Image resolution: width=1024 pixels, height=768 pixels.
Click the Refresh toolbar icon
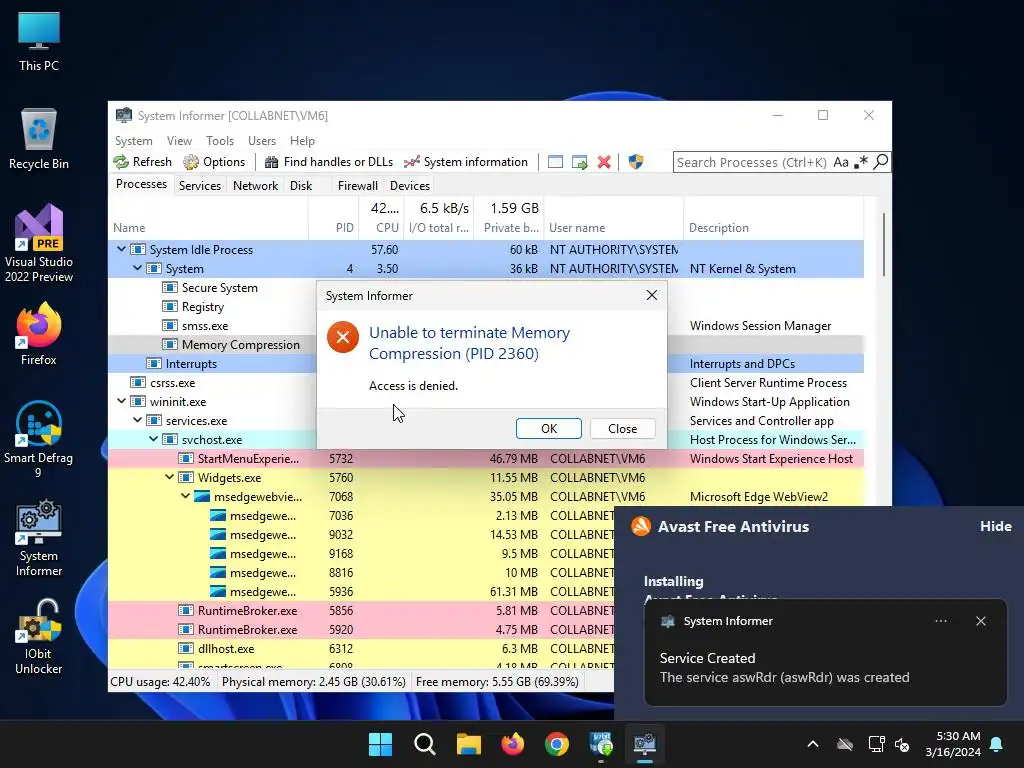click(121, 162)
